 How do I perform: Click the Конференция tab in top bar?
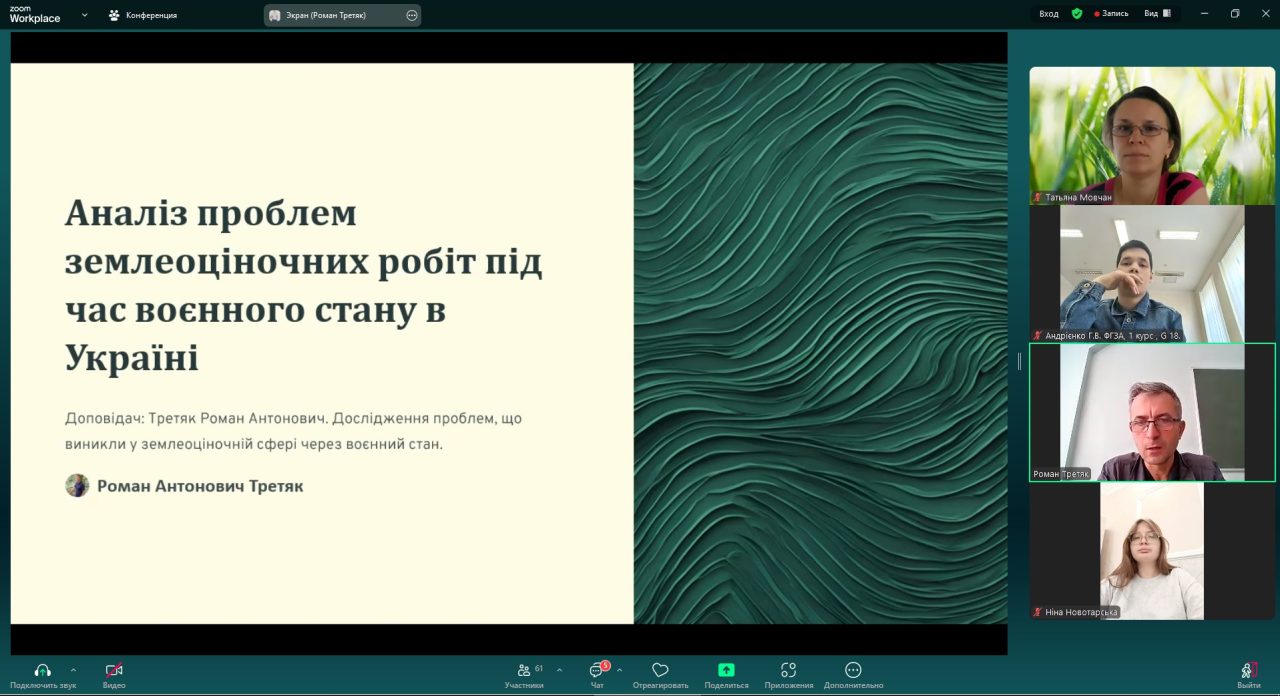pyautogui.click(x=143, y=15)
